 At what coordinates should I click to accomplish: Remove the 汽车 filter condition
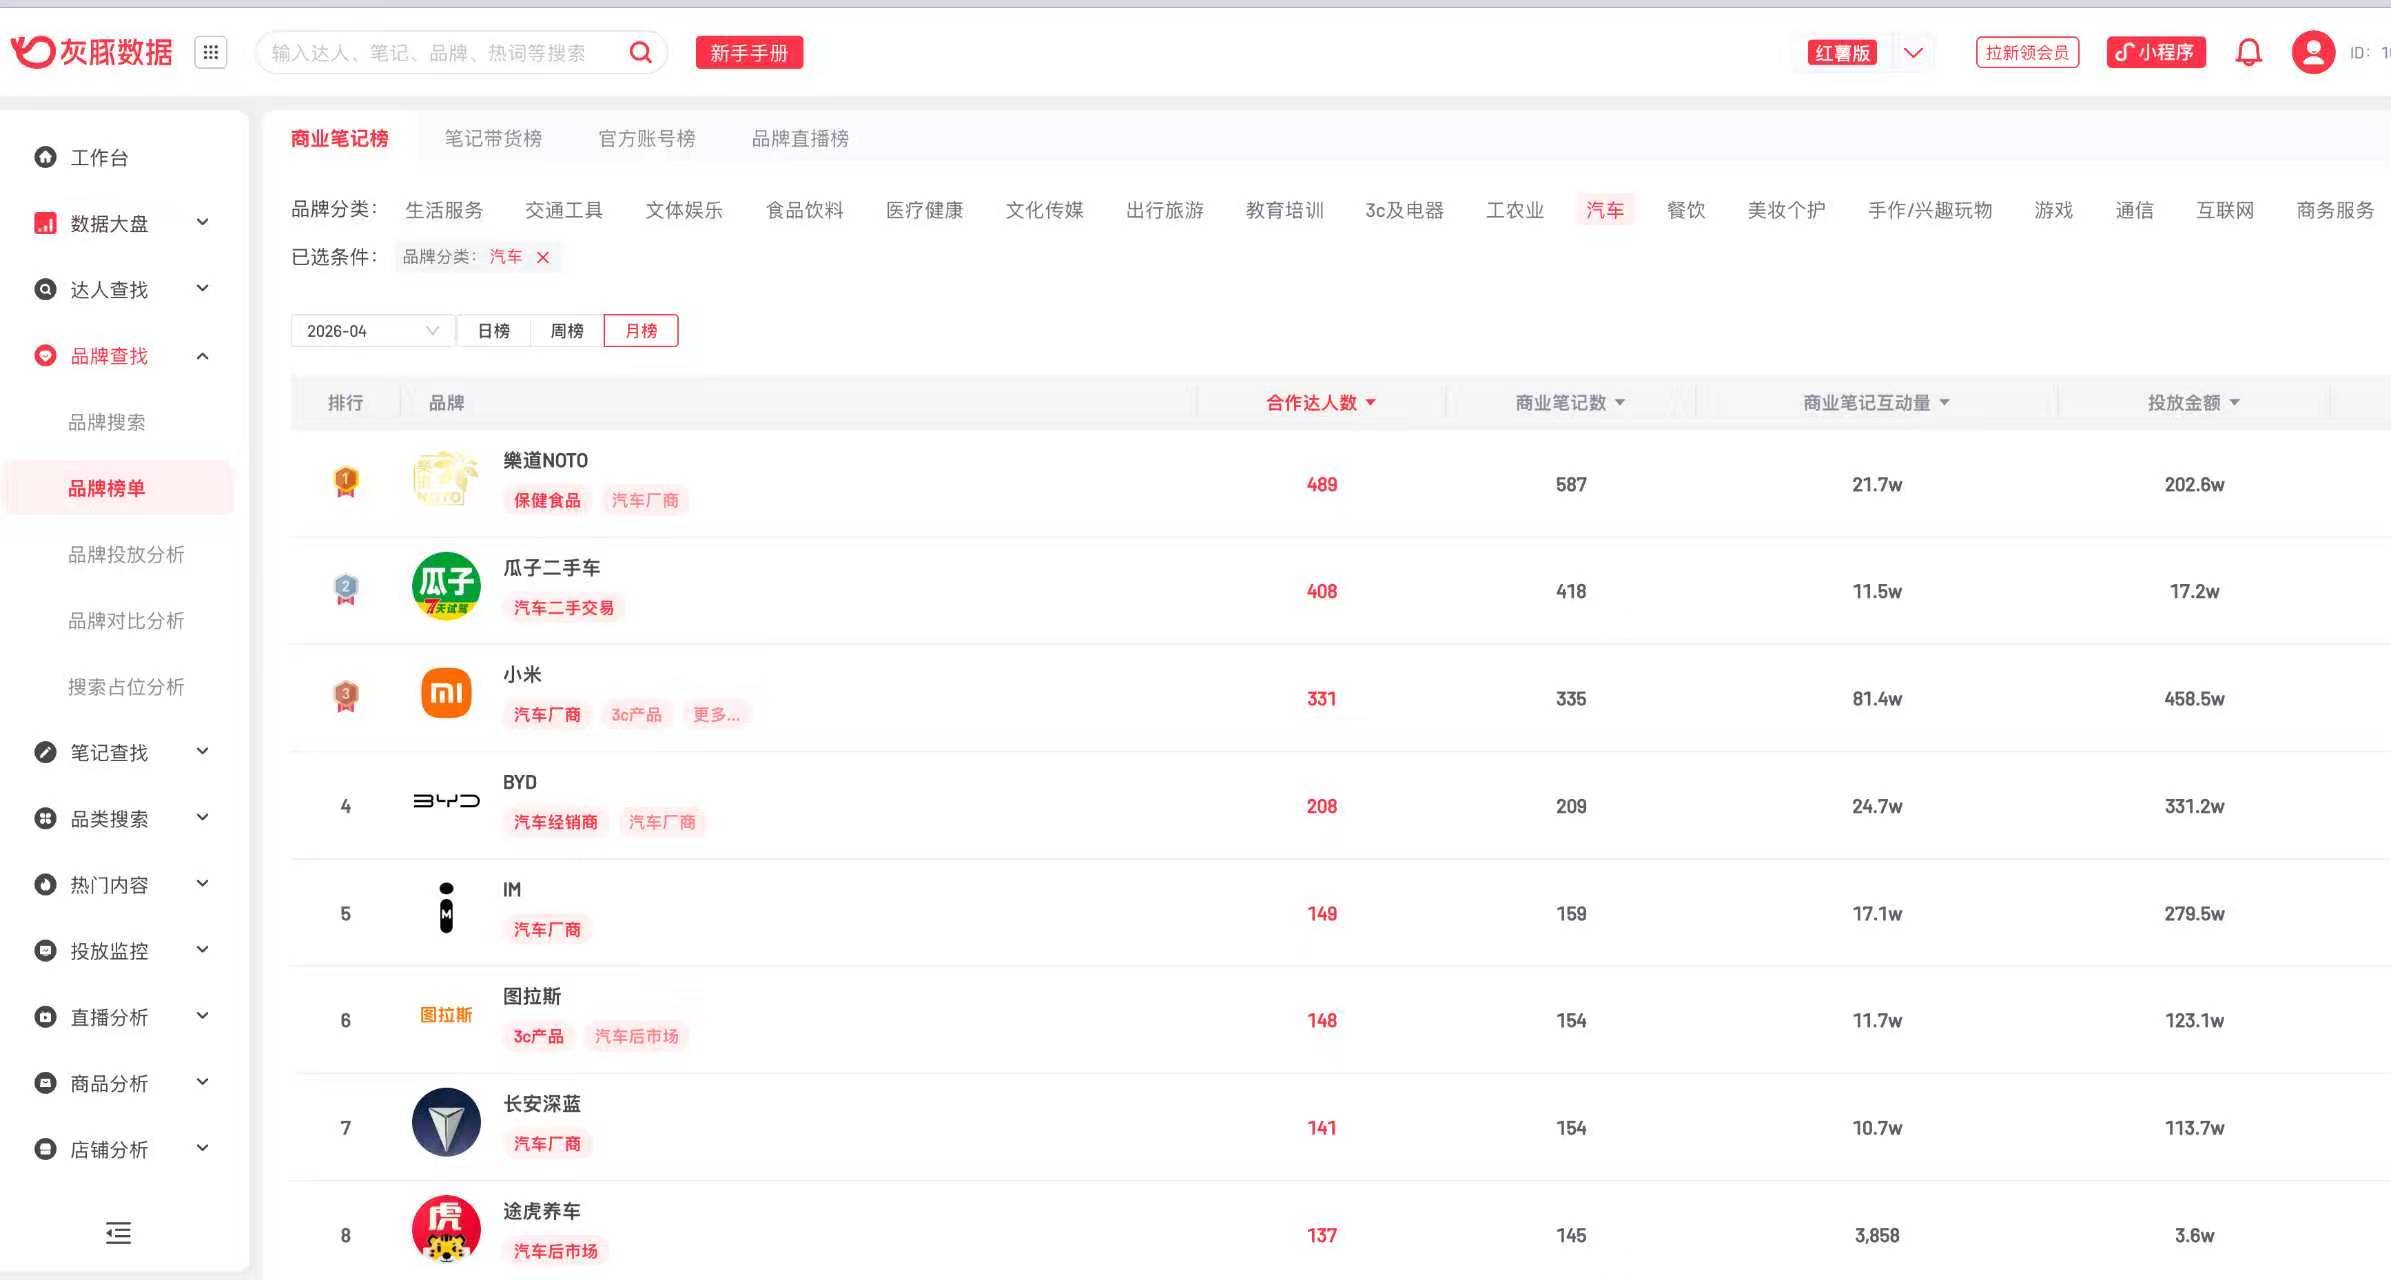[543, 257]
